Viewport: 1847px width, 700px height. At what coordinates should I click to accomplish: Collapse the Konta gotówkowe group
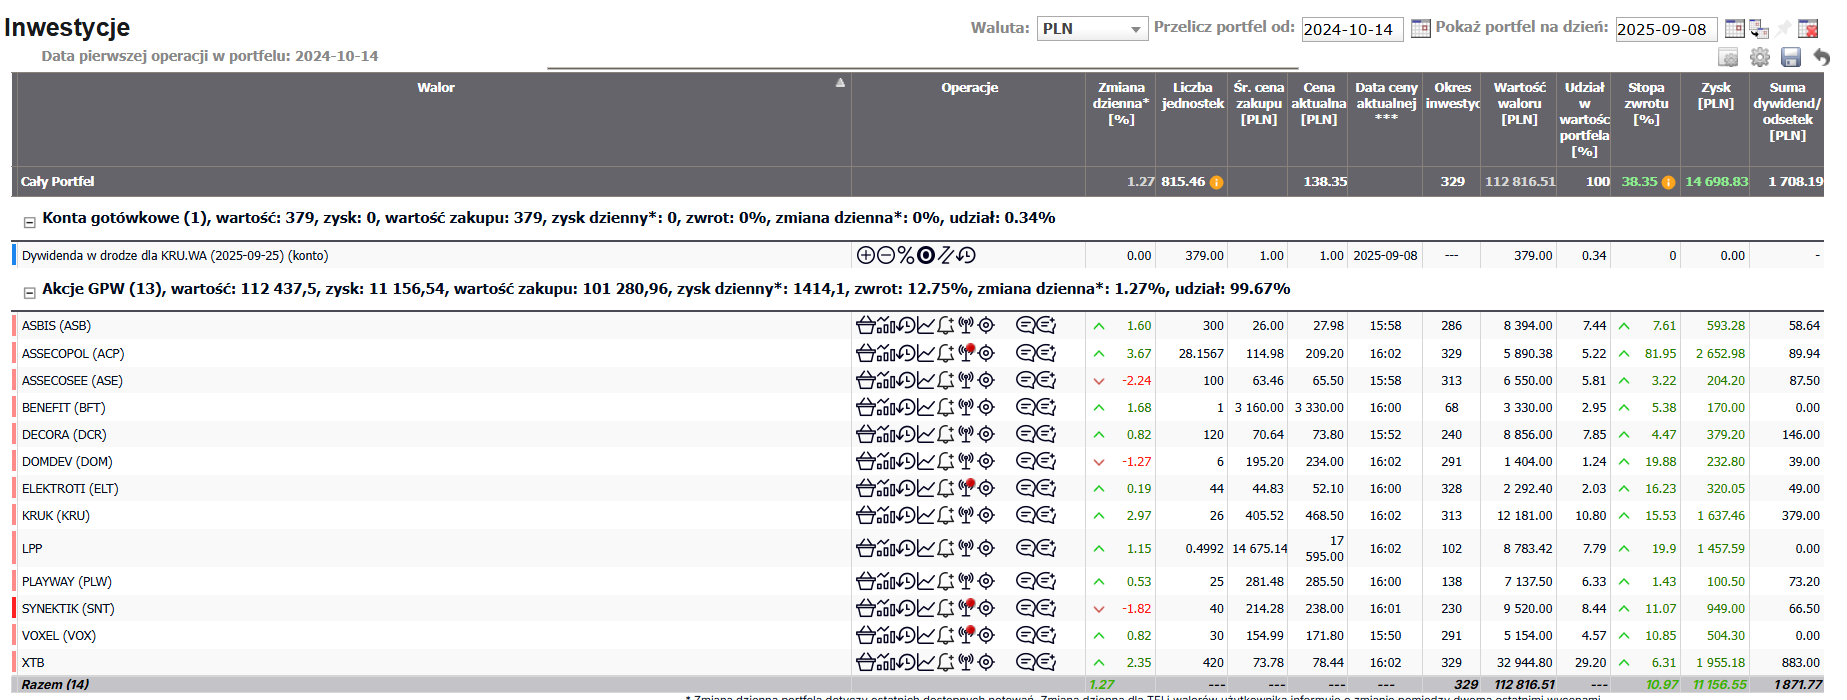[30, 222]
